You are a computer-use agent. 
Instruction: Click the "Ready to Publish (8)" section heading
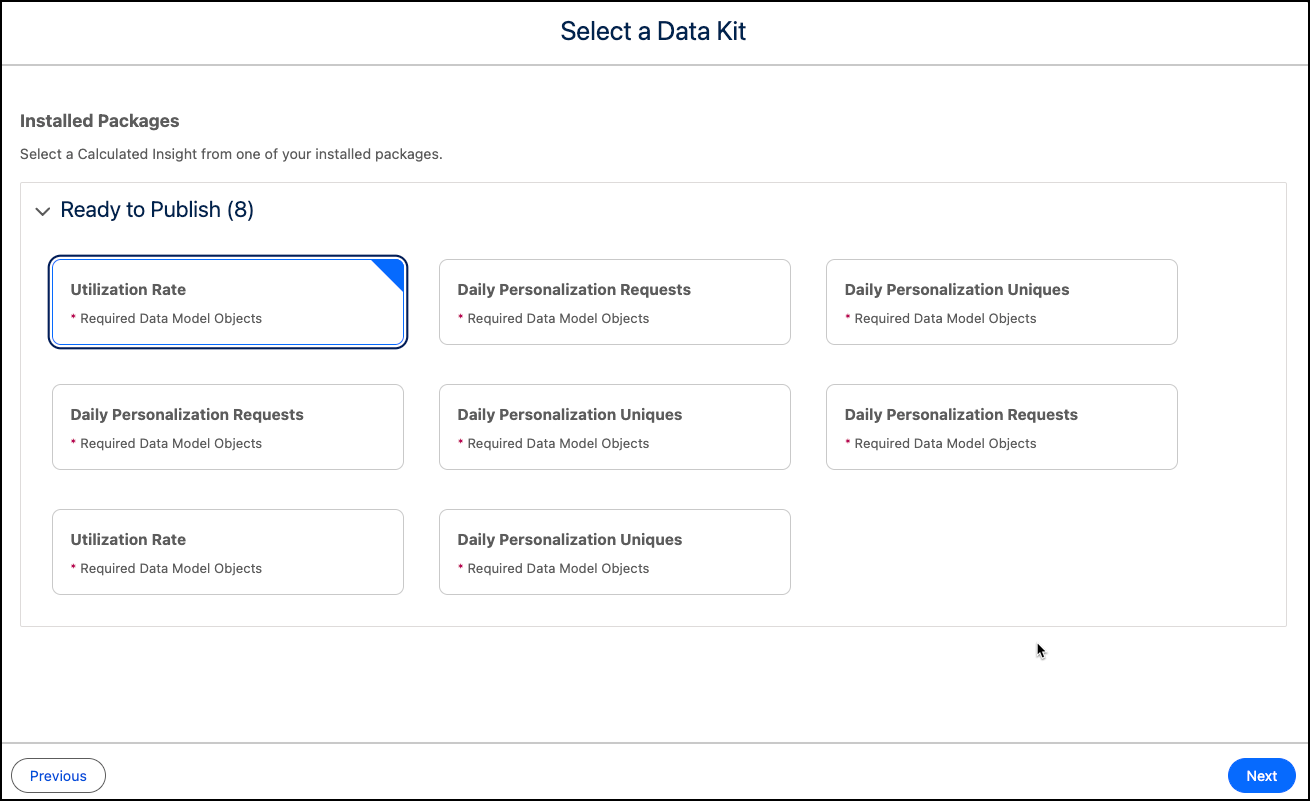157,210
